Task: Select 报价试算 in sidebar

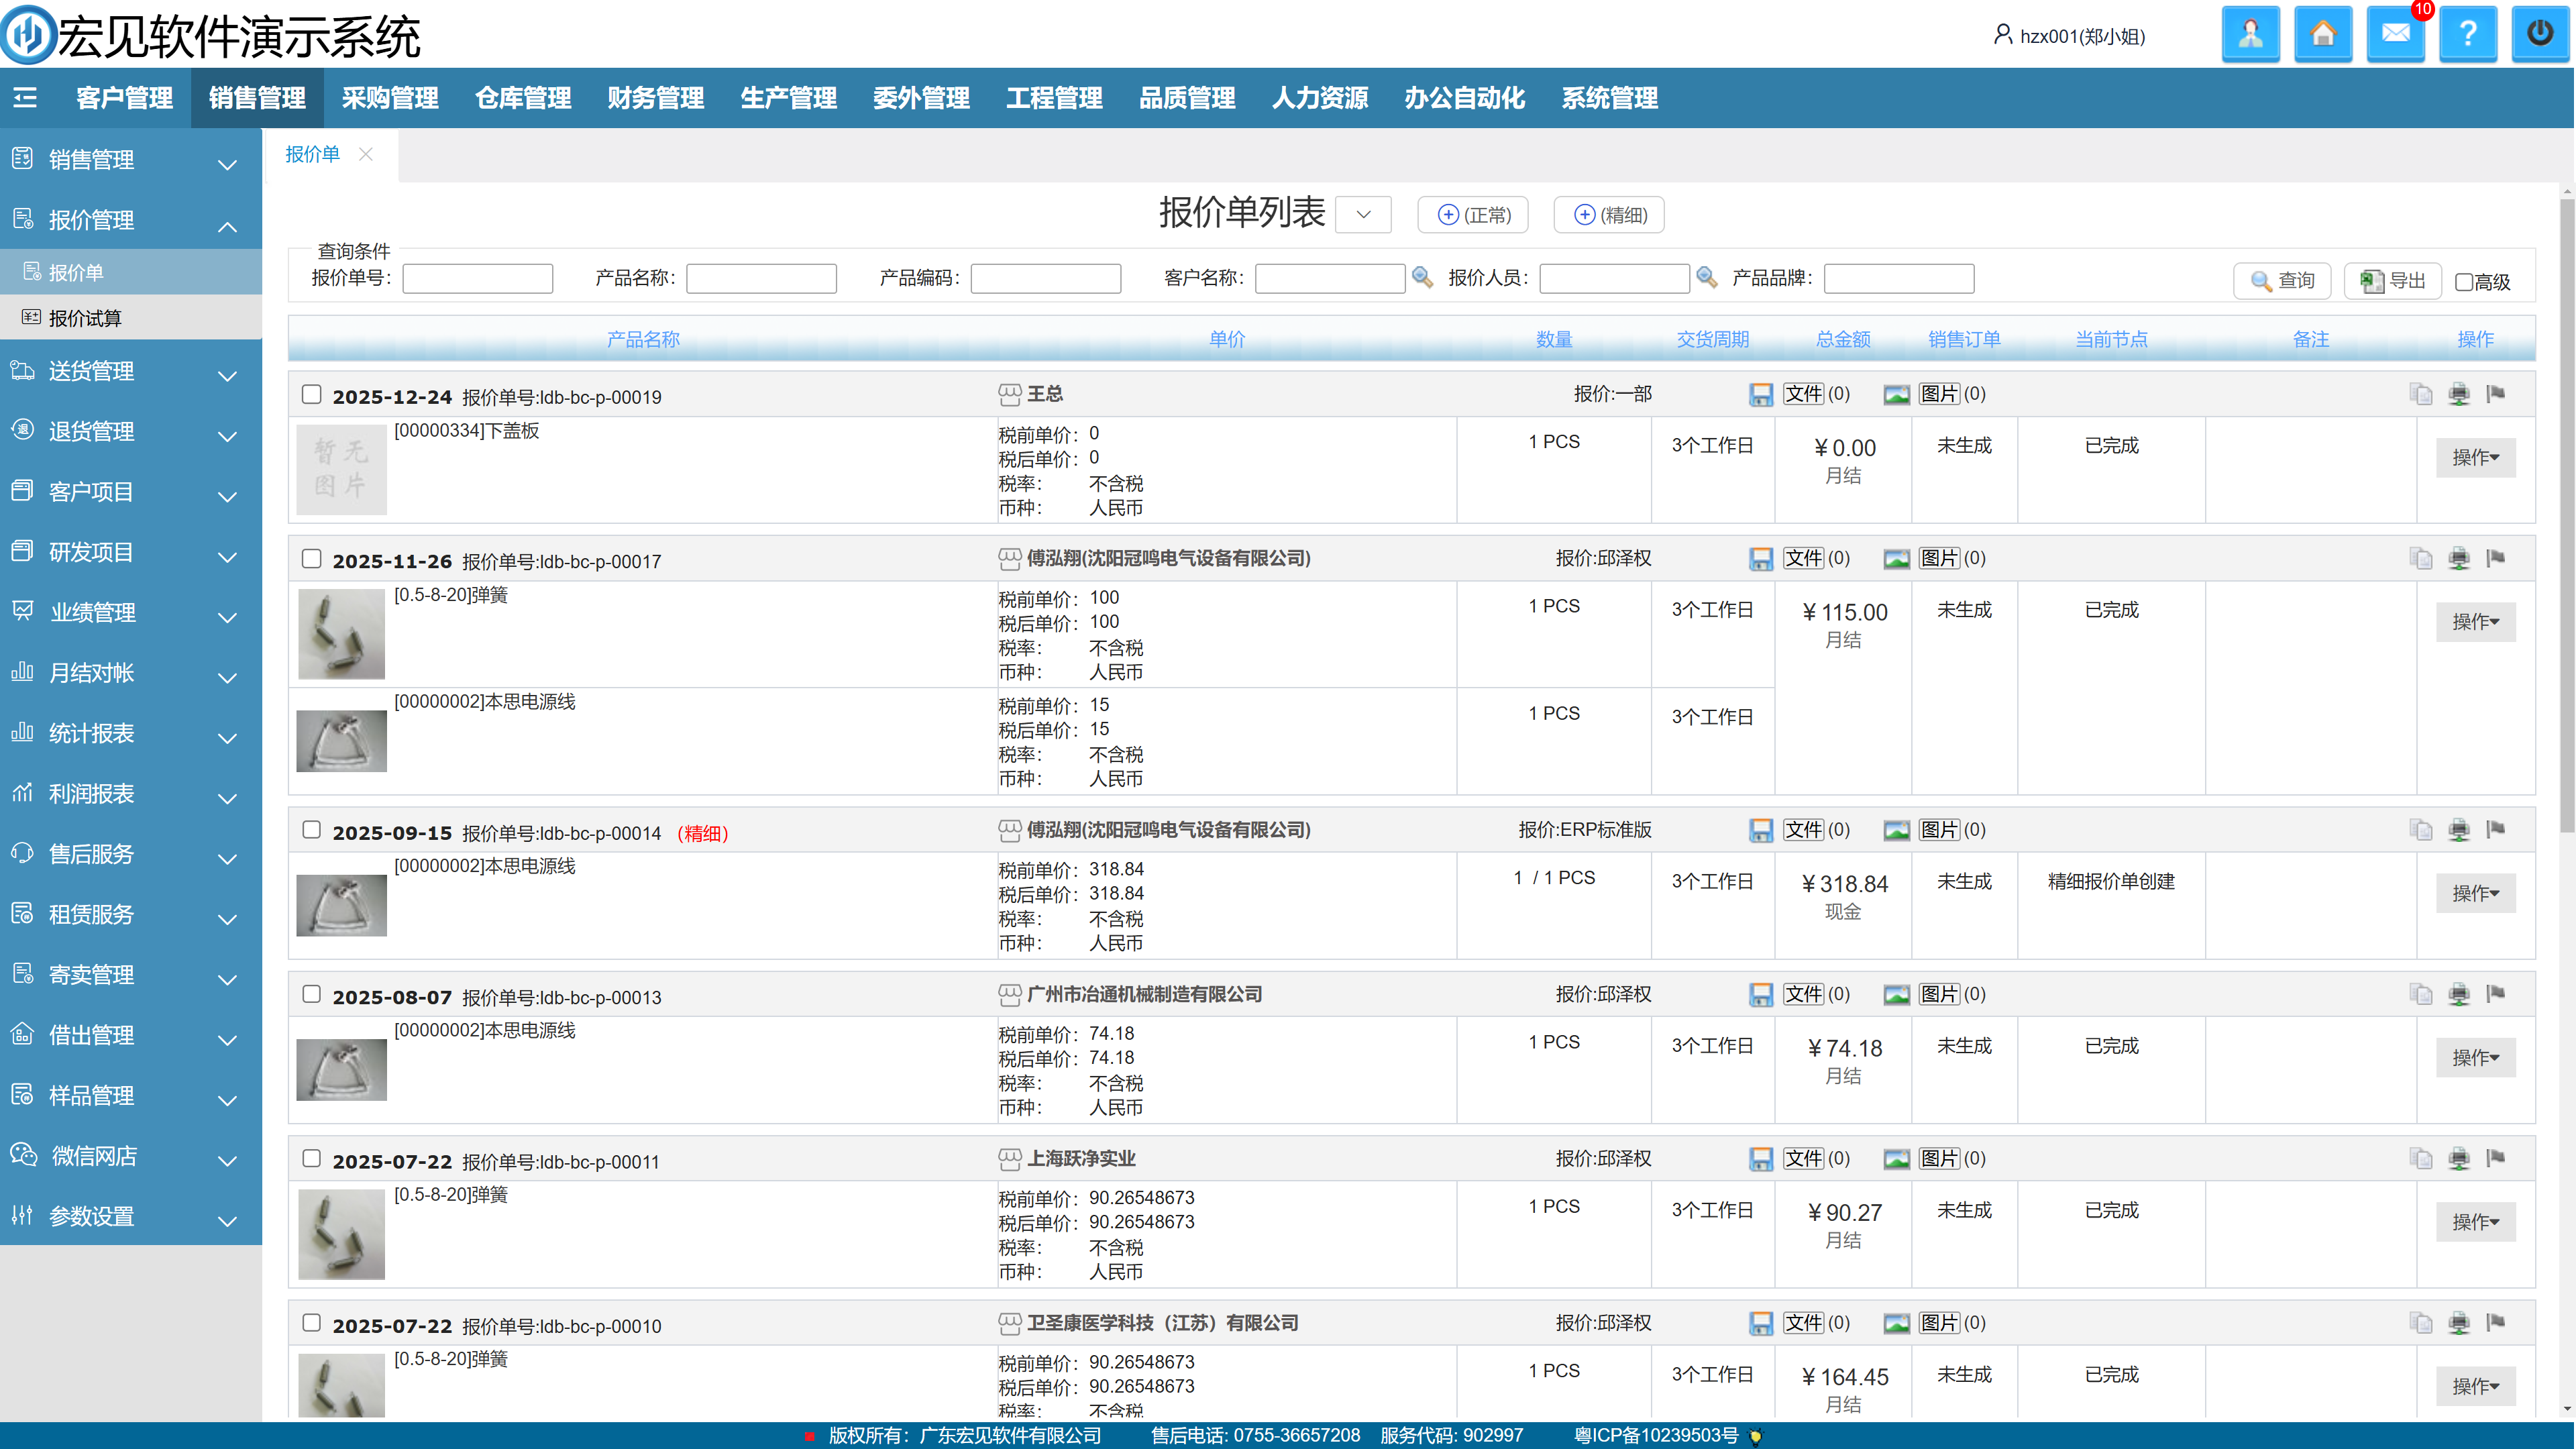Action: click(x=85, y=318)
